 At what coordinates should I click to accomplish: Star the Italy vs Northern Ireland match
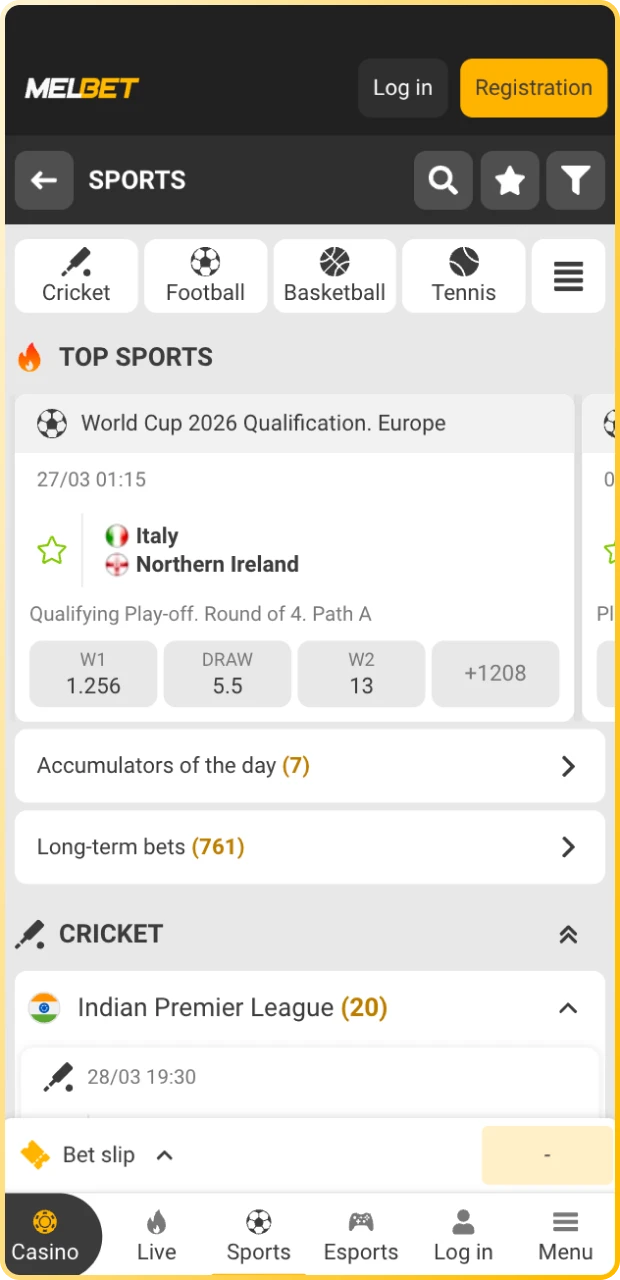click(x=51, y=550)
